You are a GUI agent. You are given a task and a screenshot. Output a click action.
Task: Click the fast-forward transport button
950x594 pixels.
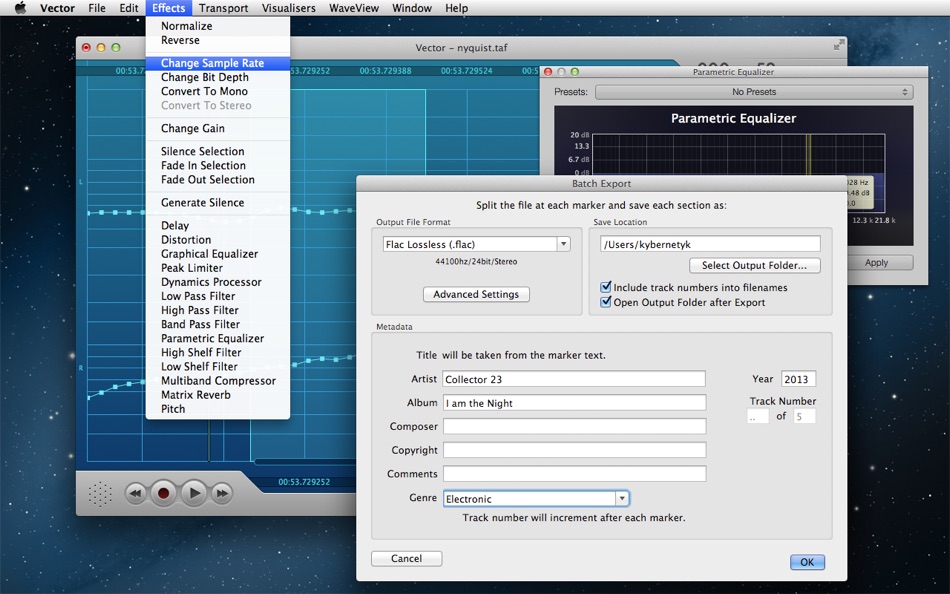tap(222, 493)
